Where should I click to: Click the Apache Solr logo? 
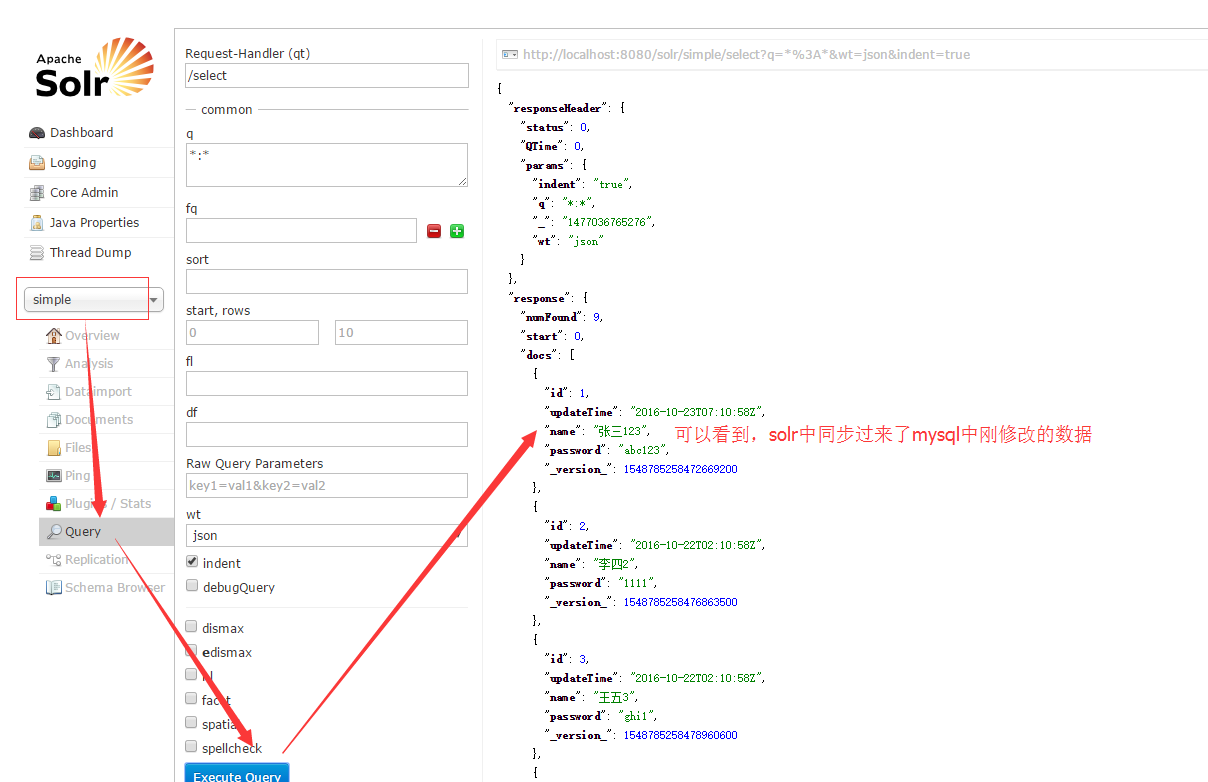pyautogui.click(x=94, y=68)
